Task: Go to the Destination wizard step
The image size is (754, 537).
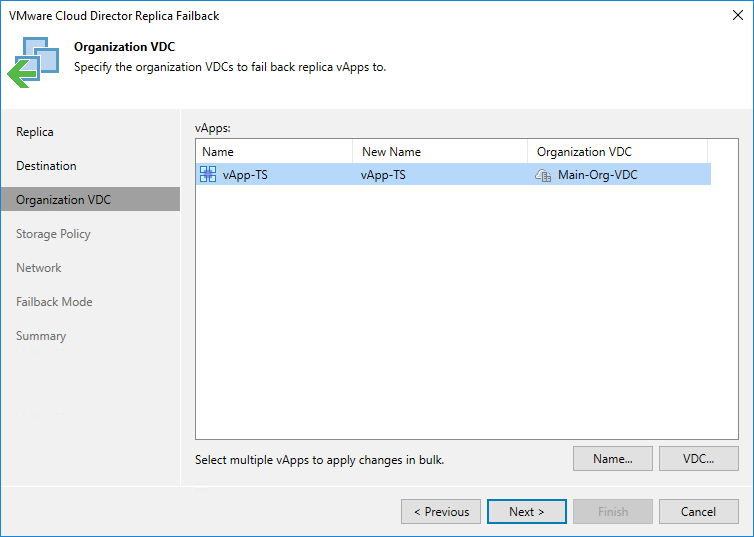Action: (46, 166)
